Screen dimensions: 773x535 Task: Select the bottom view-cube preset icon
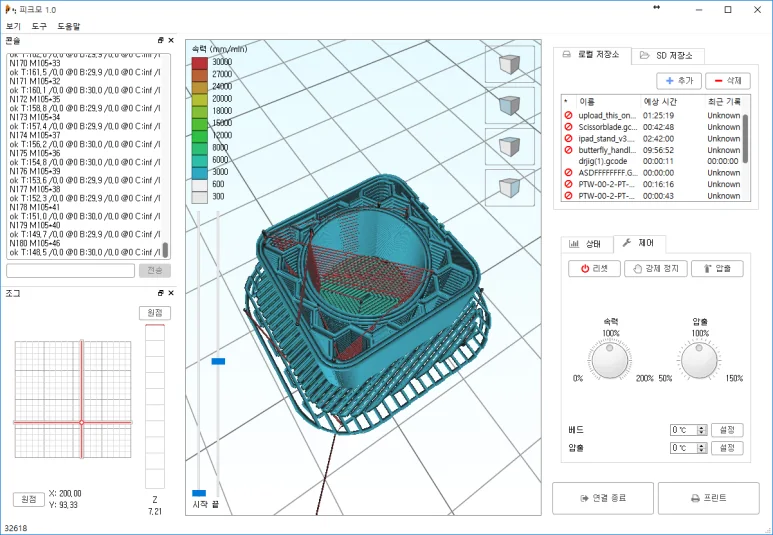pyautogui.click(x=510, y=187)
